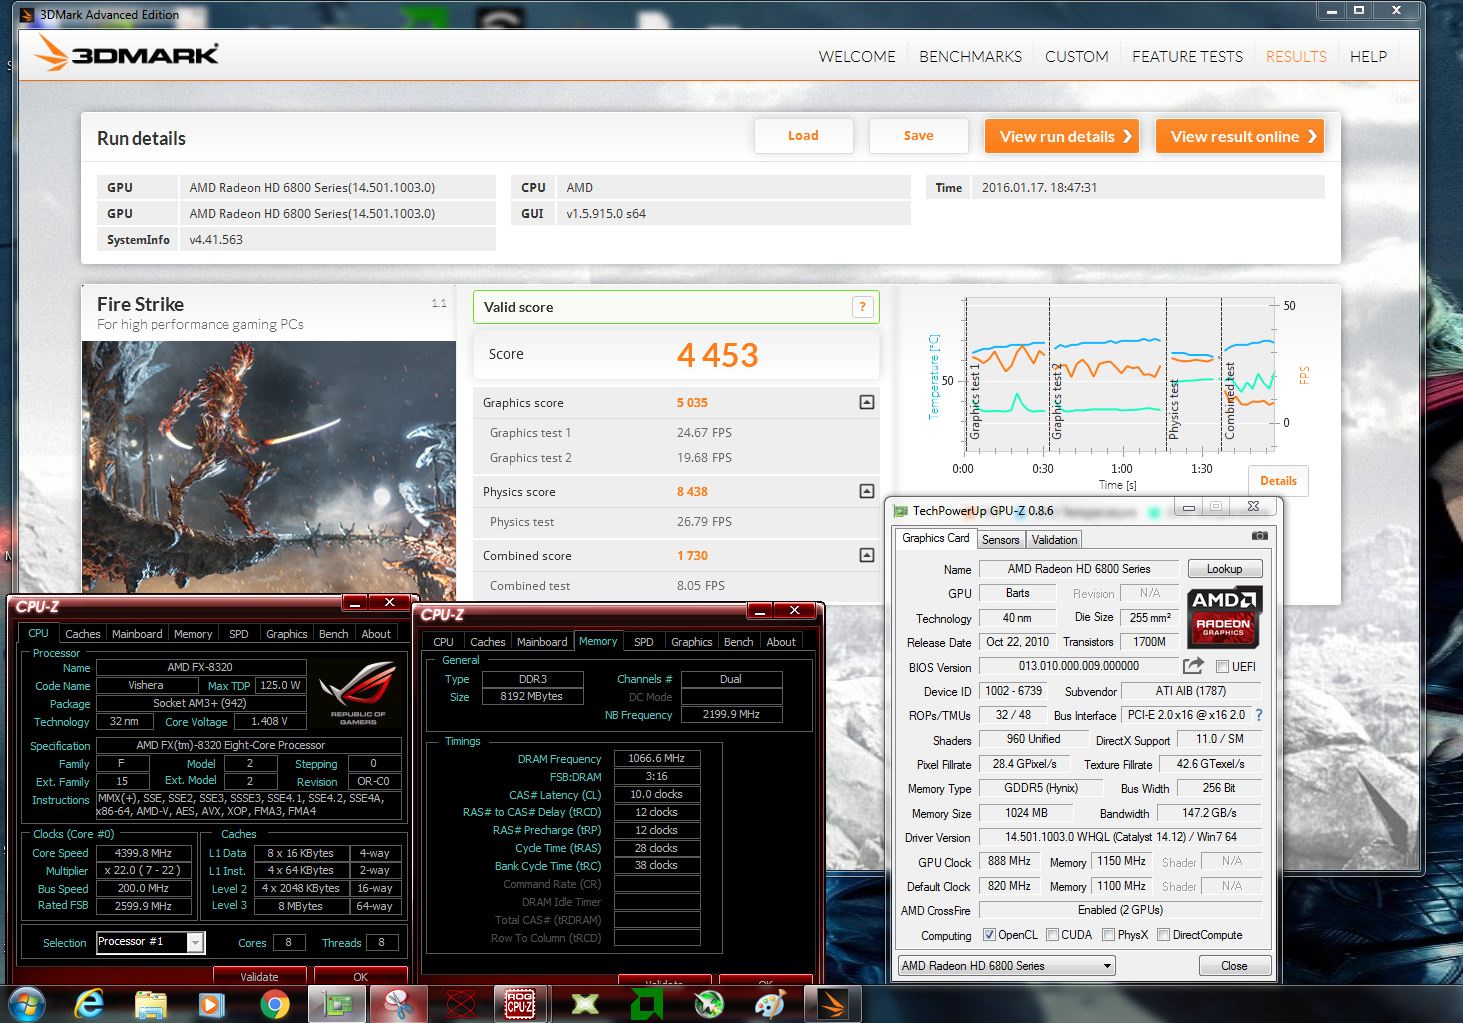The image size is (1463, 1023).
Task: Click the 4 453 Fire Strike score value
Action: tap(717, 355)
